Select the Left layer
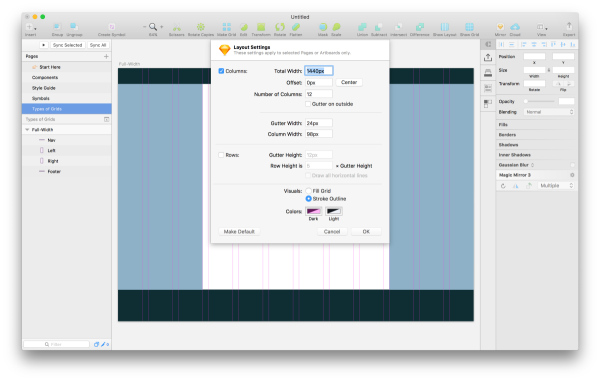Screen dimensions: 600x381 click(67, 150)
